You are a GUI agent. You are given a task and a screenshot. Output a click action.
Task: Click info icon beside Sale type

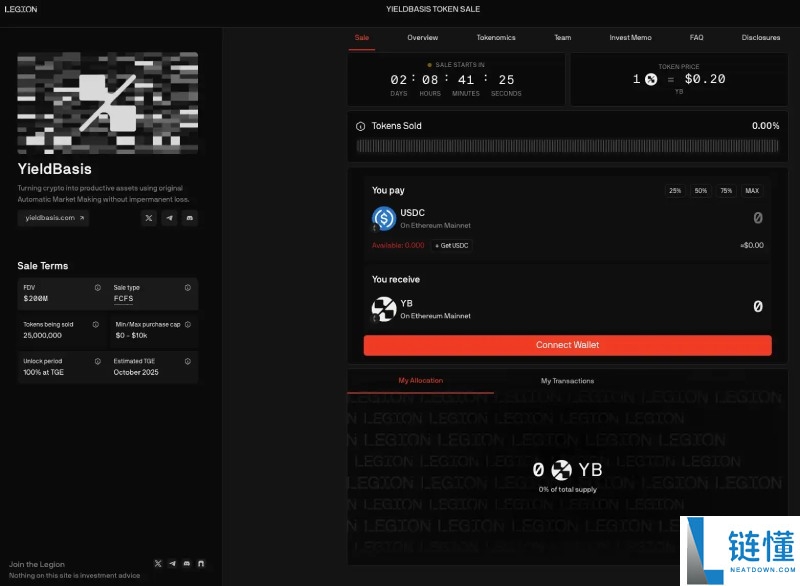188,288
